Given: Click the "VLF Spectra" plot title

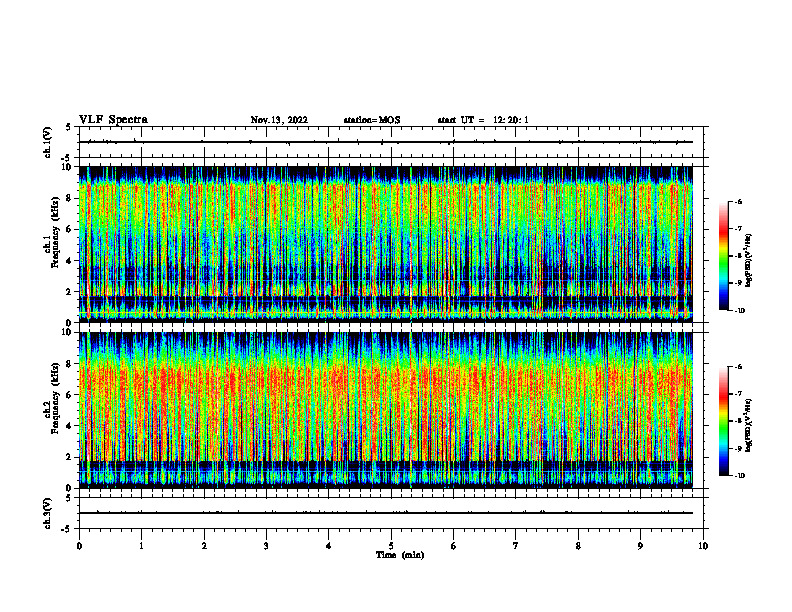Looking at the screenshot, I should pyautogui.click(x=113, y=120).
